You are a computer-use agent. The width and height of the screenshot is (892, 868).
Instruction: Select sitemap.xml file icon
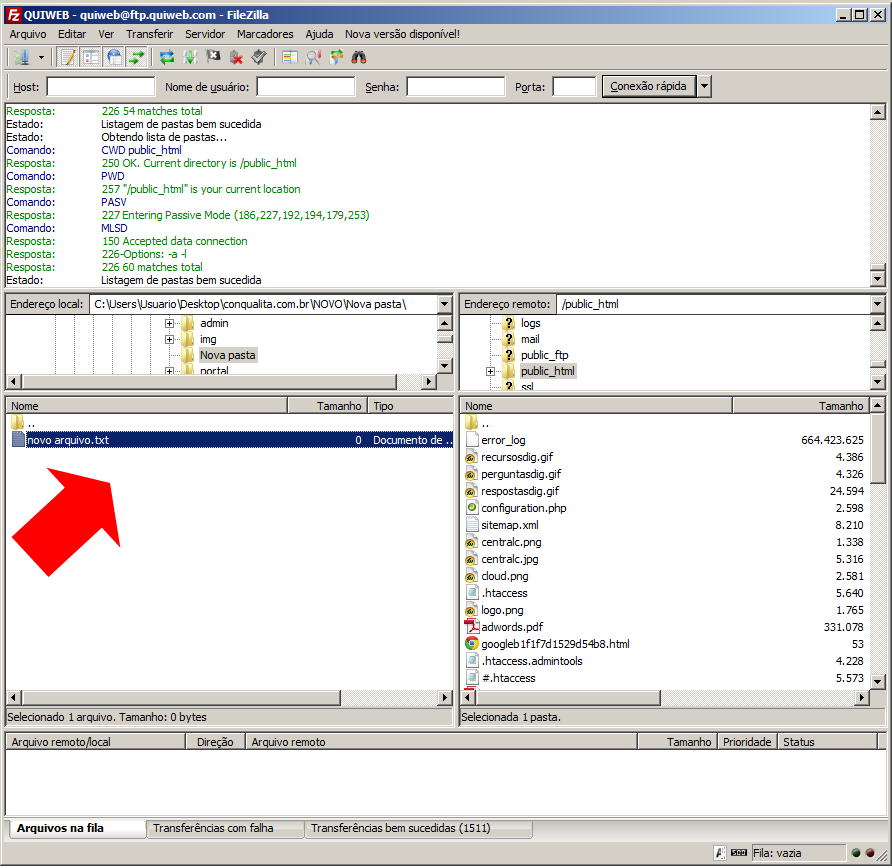click(x=472, y=525)
